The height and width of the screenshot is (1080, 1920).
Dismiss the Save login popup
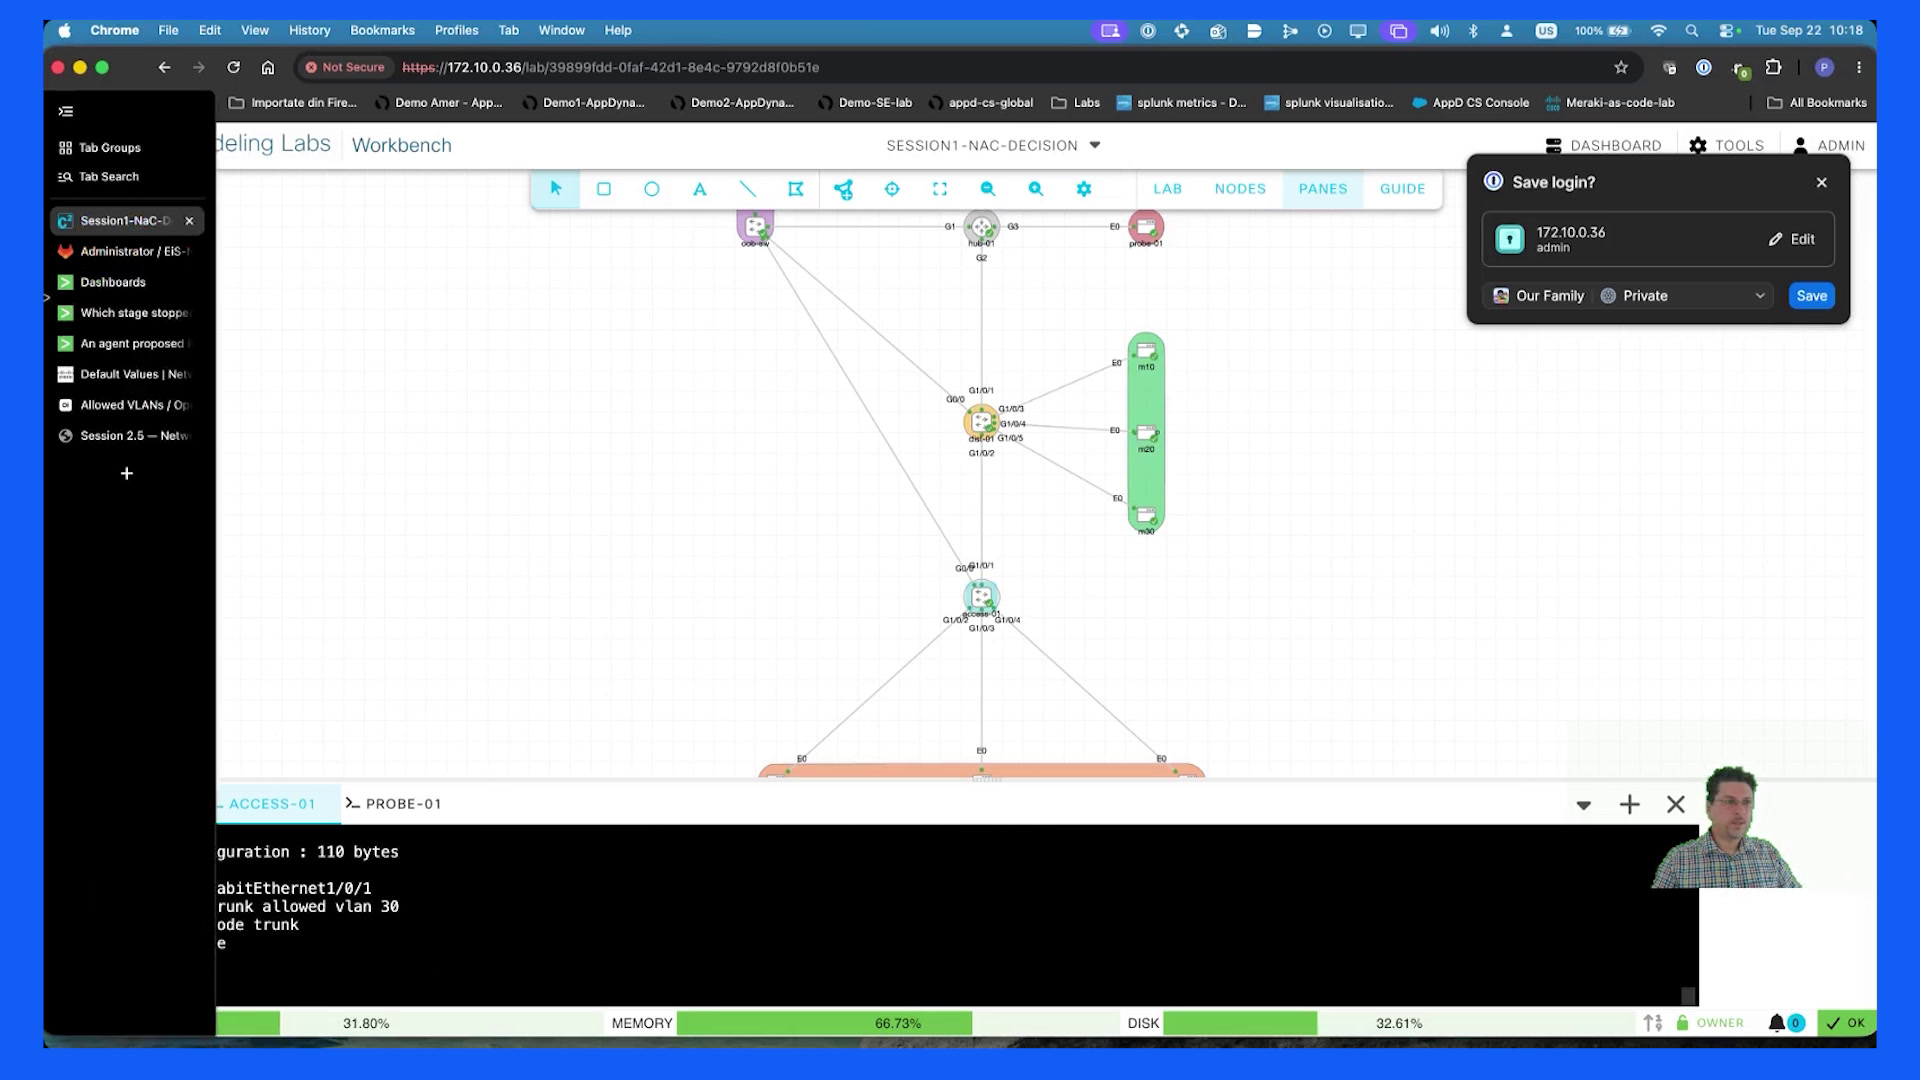pyautogui.click(x=1821, y=182)
